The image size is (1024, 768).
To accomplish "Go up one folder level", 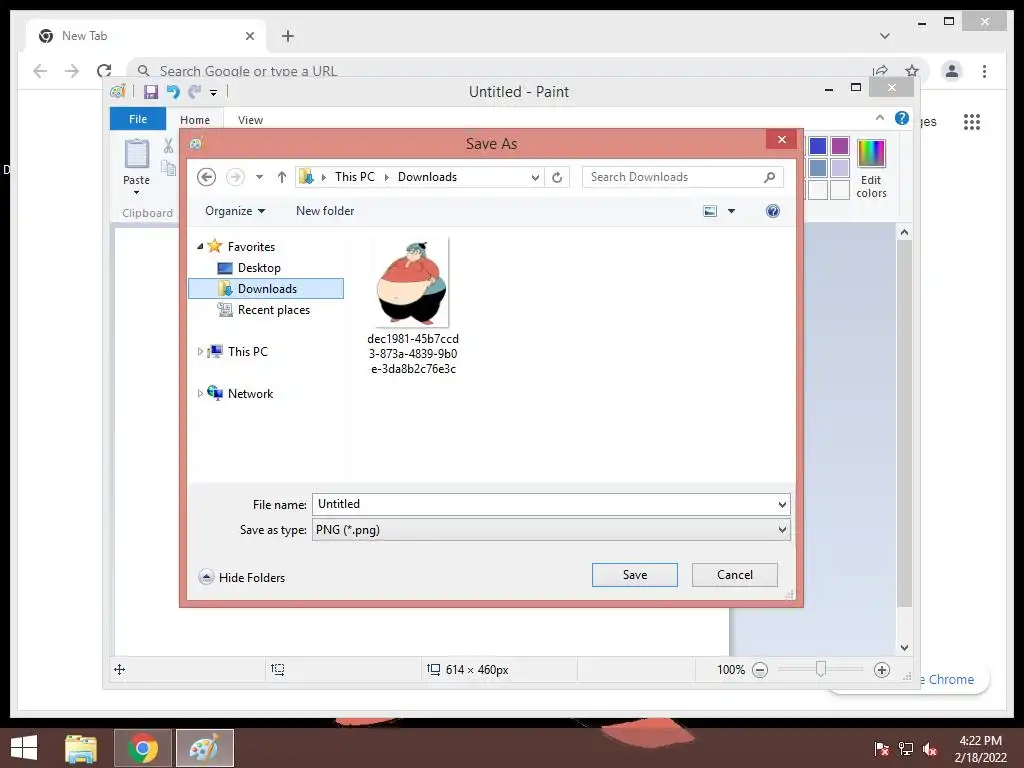I will click(x=281, y=177).
